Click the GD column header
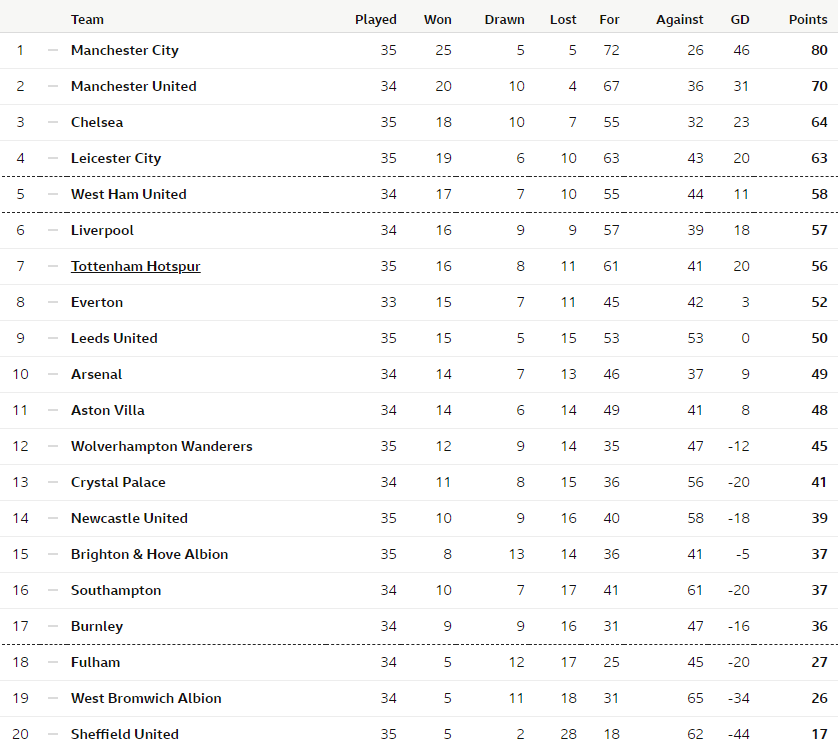This screenshot has height=749, width=838. (x=740, y=20)
